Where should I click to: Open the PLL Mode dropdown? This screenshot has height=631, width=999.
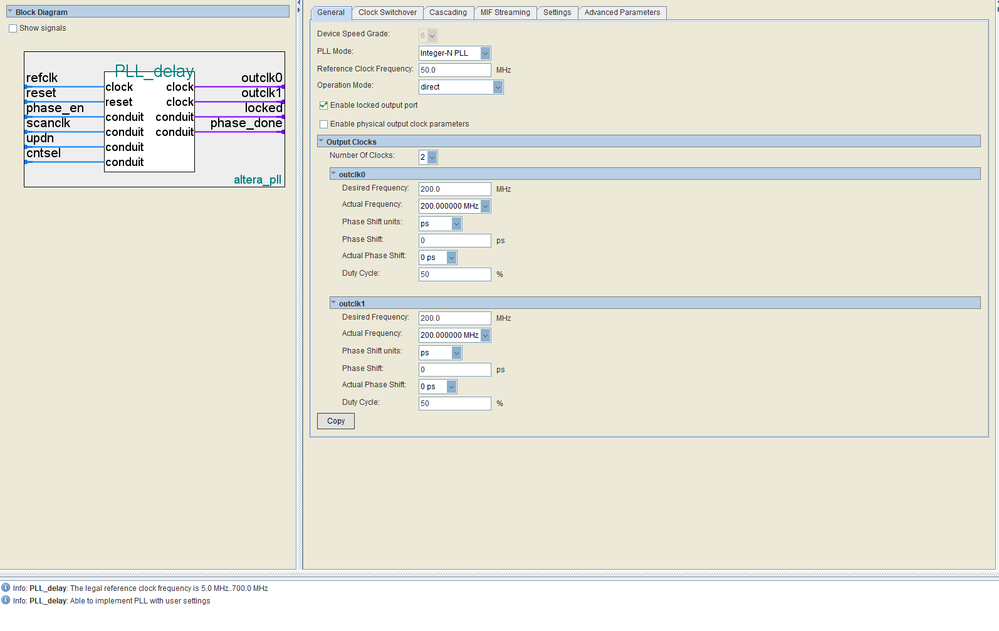(x=486, y=52)
